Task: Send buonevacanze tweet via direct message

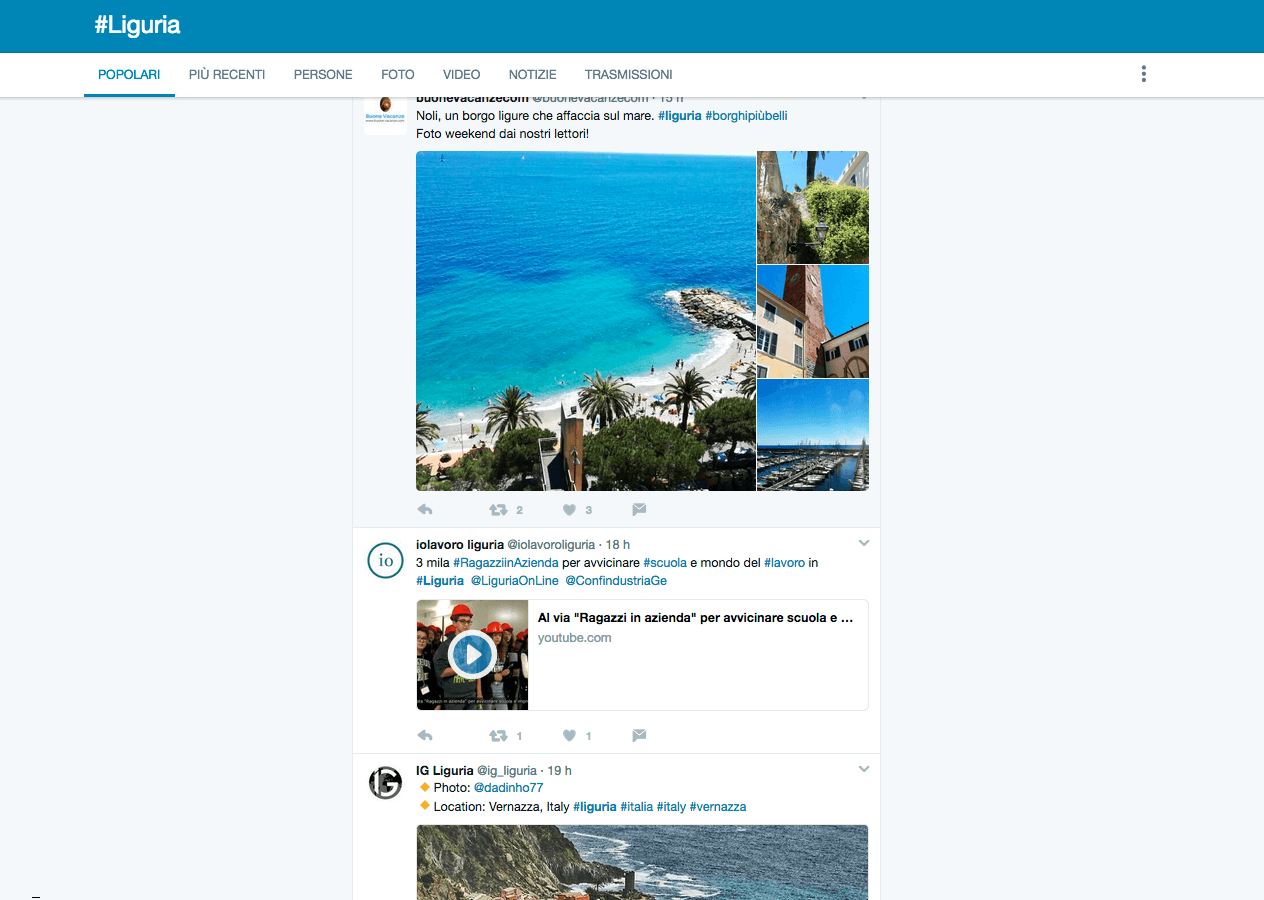Action: [639, 510]
